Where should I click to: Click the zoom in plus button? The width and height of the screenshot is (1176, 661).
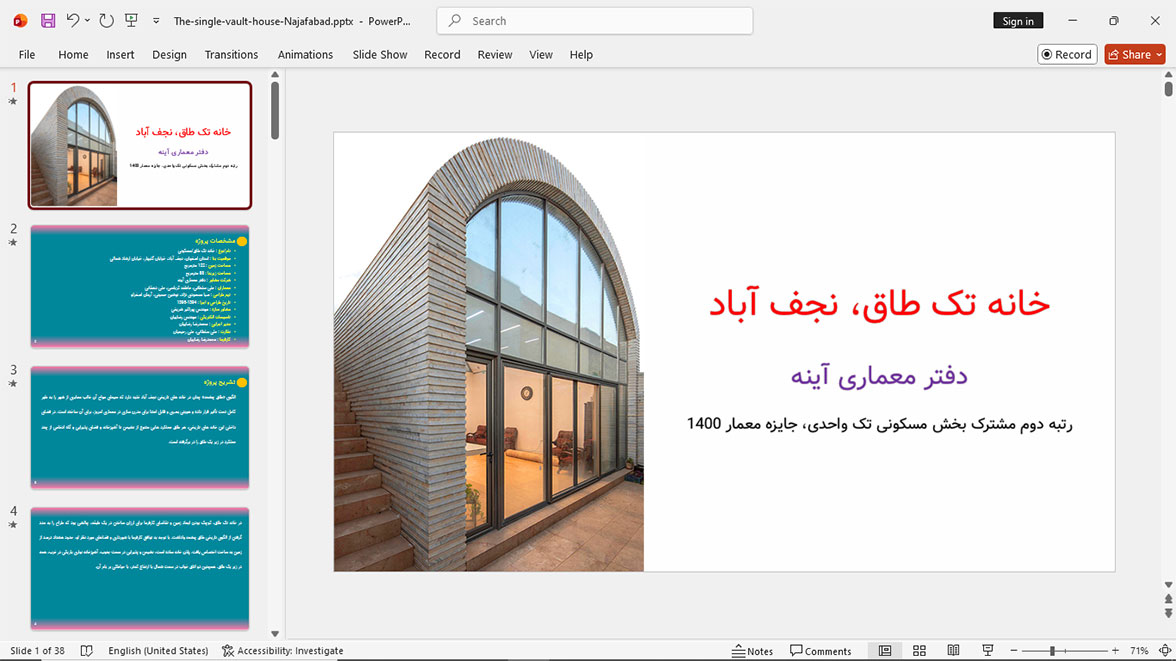(x=1115, y=650)
